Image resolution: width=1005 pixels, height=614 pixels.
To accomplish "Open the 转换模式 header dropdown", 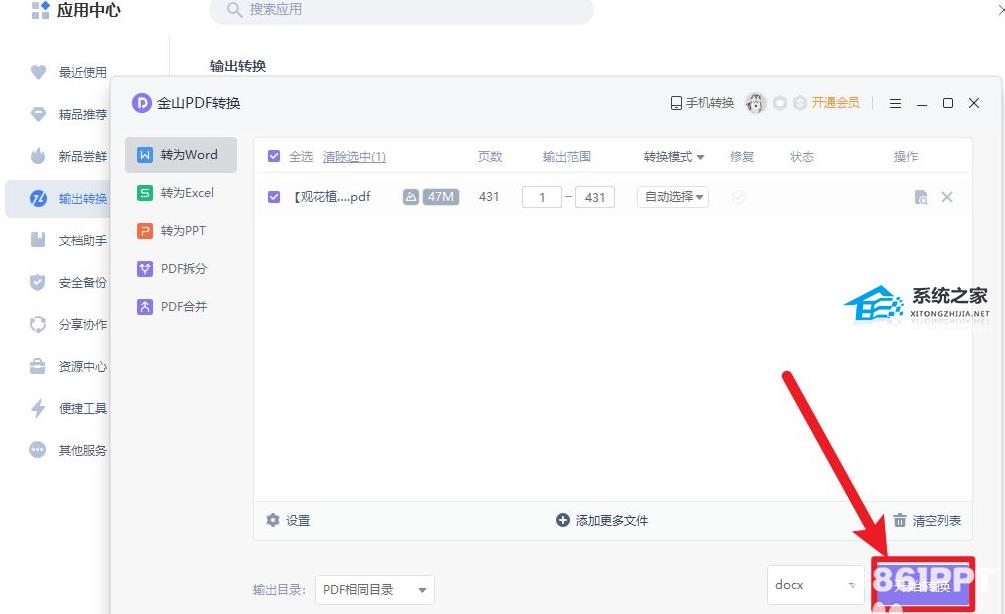I will [674, 156].
